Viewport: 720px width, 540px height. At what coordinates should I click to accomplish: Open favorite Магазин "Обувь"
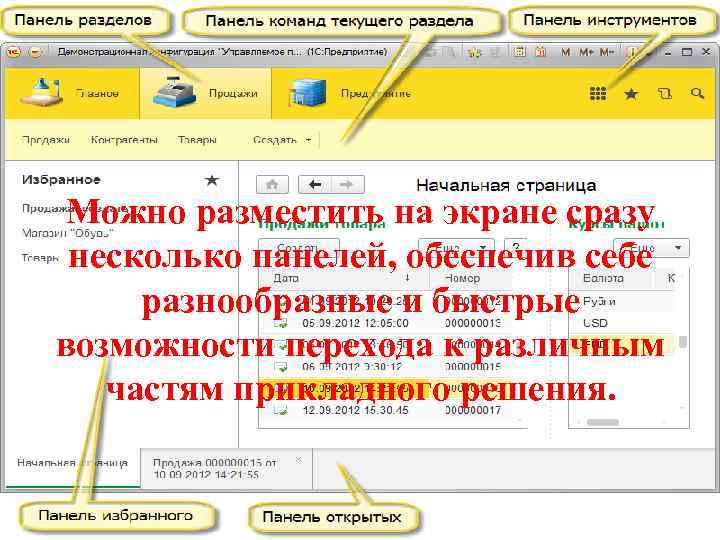coord(68,233)
